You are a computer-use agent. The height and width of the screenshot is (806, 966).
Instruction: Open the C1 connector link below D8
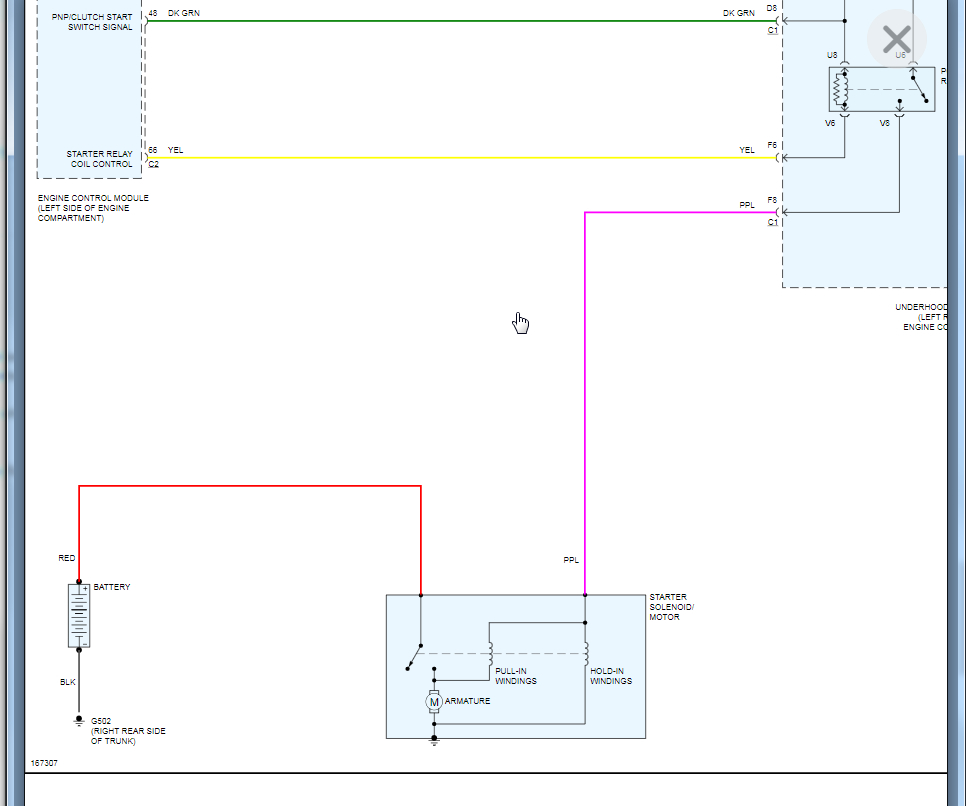click(x=773, y=30)
